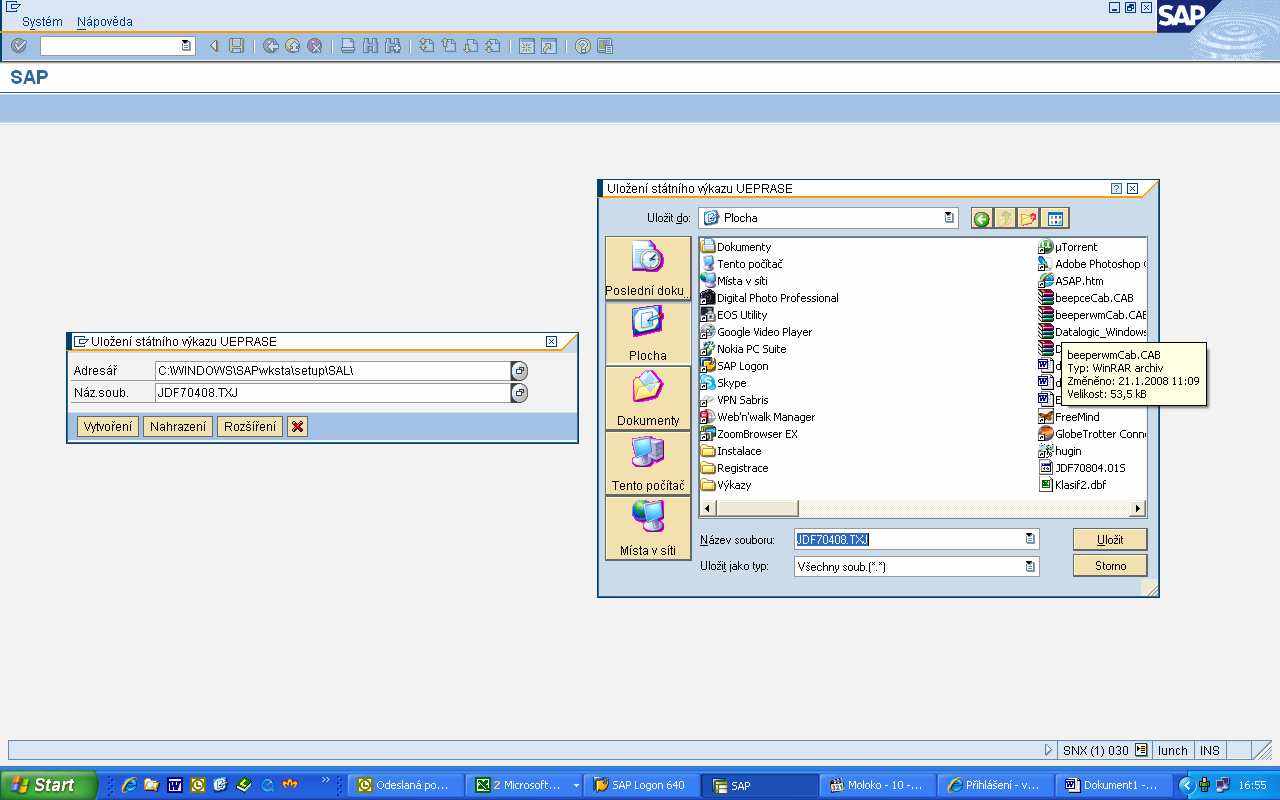Viewport: 1280px width, 800px height.
Task: Select the Registrace folder in file list
Action: click(734, 468)
